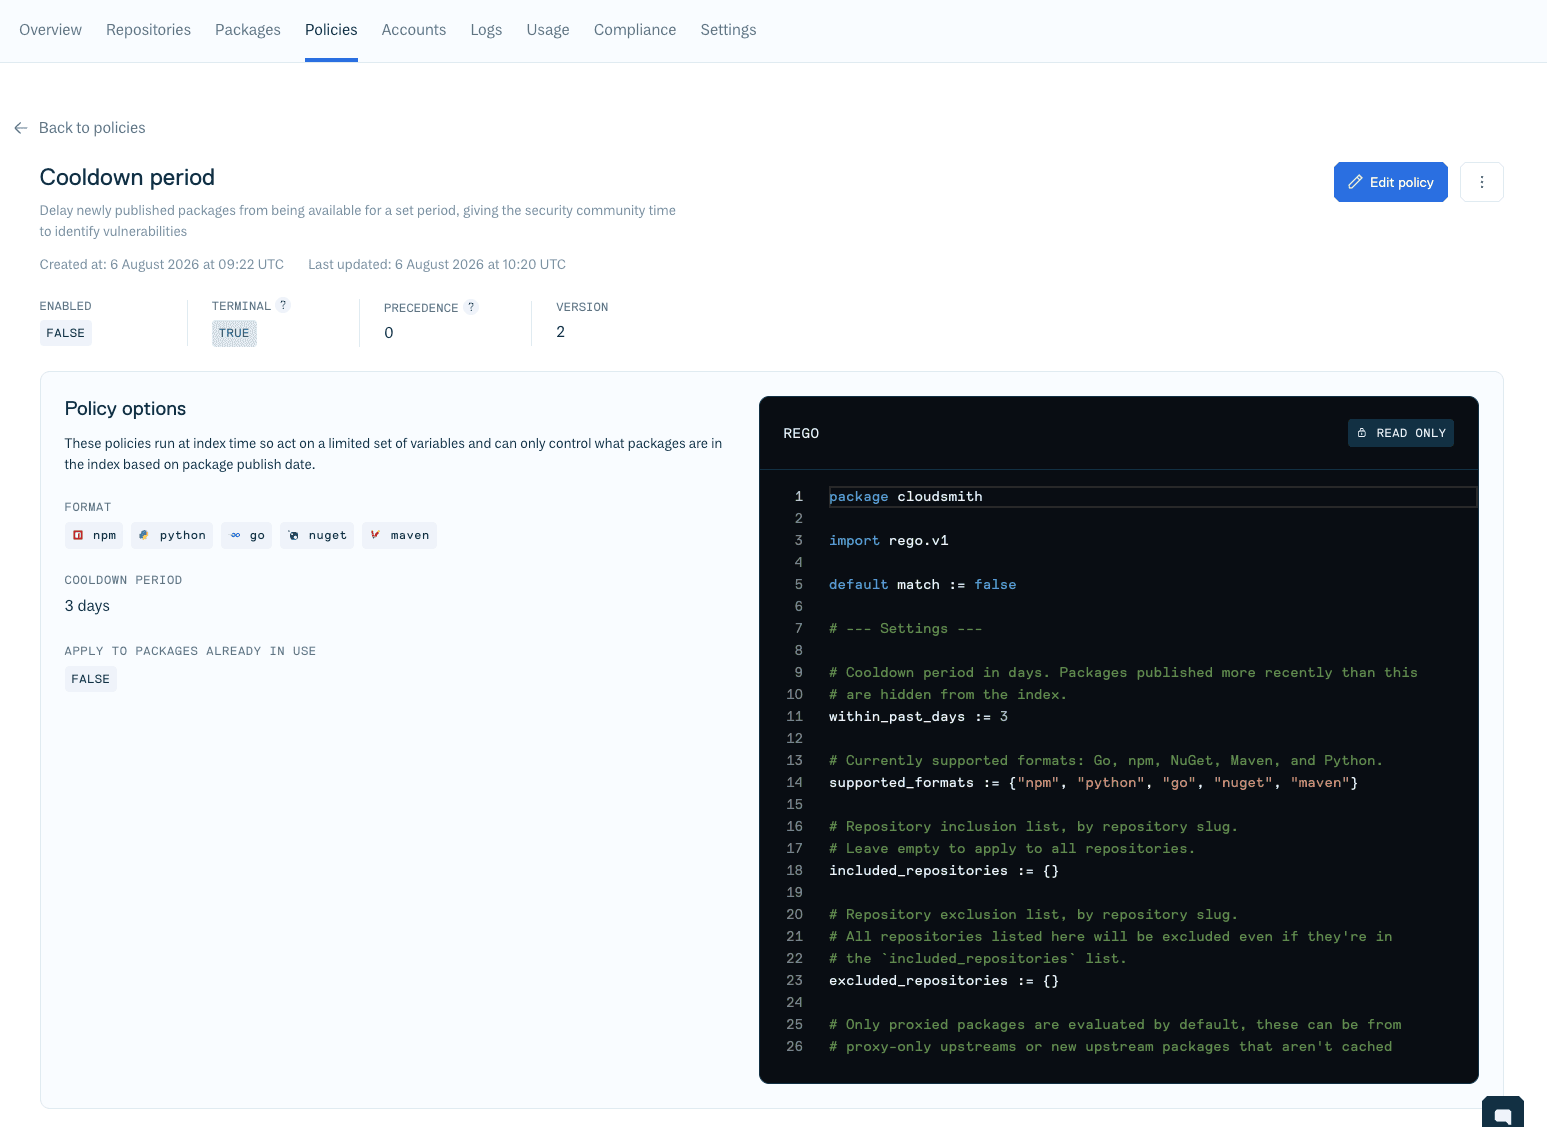1547x1127 pixels.
Task: Open the Usage tab
Action: pos(548,30)
